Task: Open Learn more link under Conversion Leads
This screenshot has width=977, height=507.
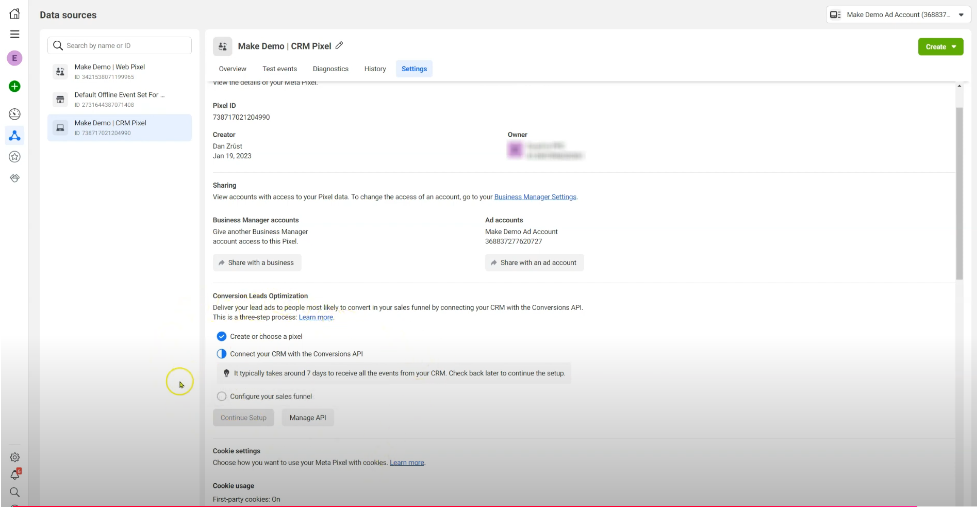Action: click(316, 317)
